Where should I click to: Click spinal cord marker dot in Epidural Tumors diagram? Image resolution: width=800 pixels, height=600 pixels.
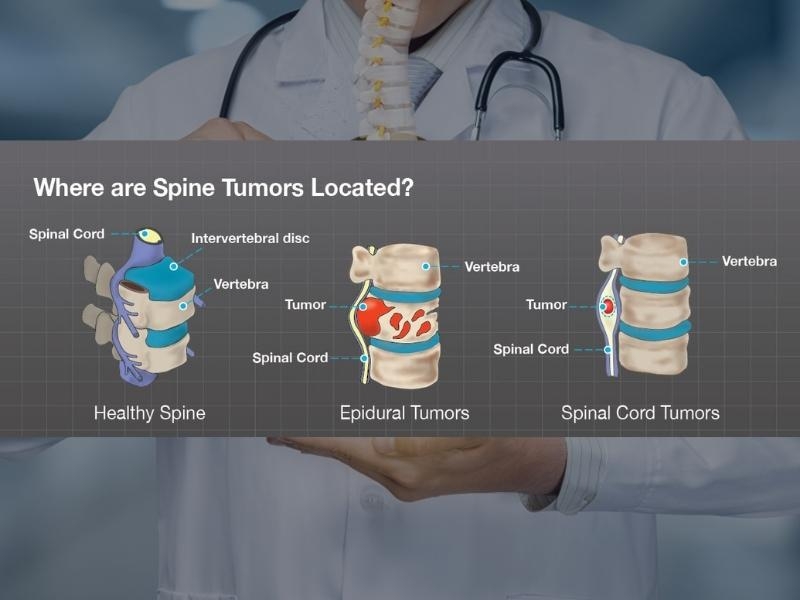pyautogui.click(x=364, y=359)
